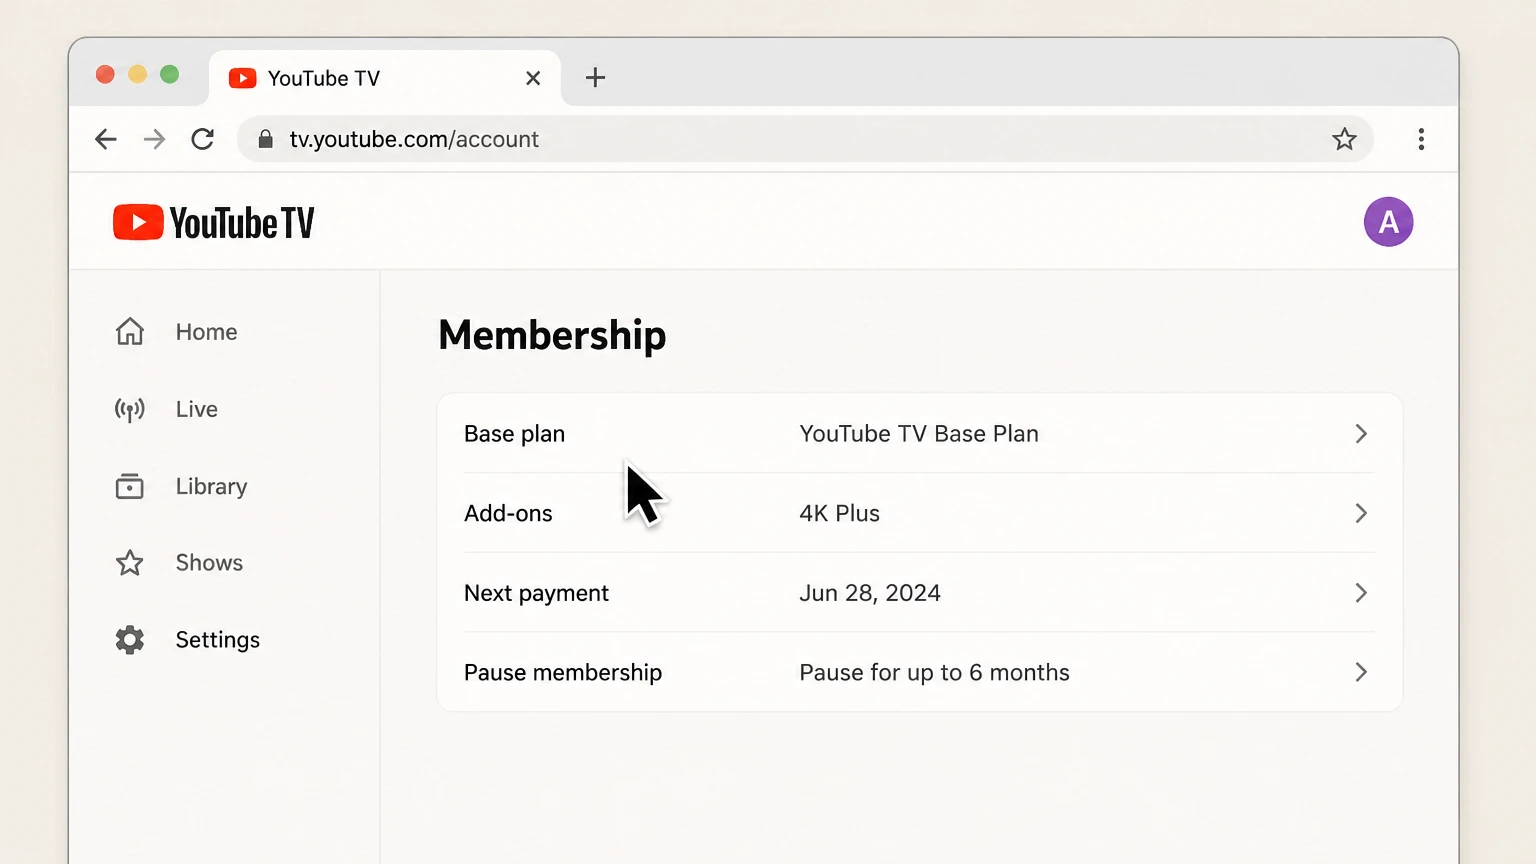
Task: Close the YouTube TV tab
Action: coord(533,78)
